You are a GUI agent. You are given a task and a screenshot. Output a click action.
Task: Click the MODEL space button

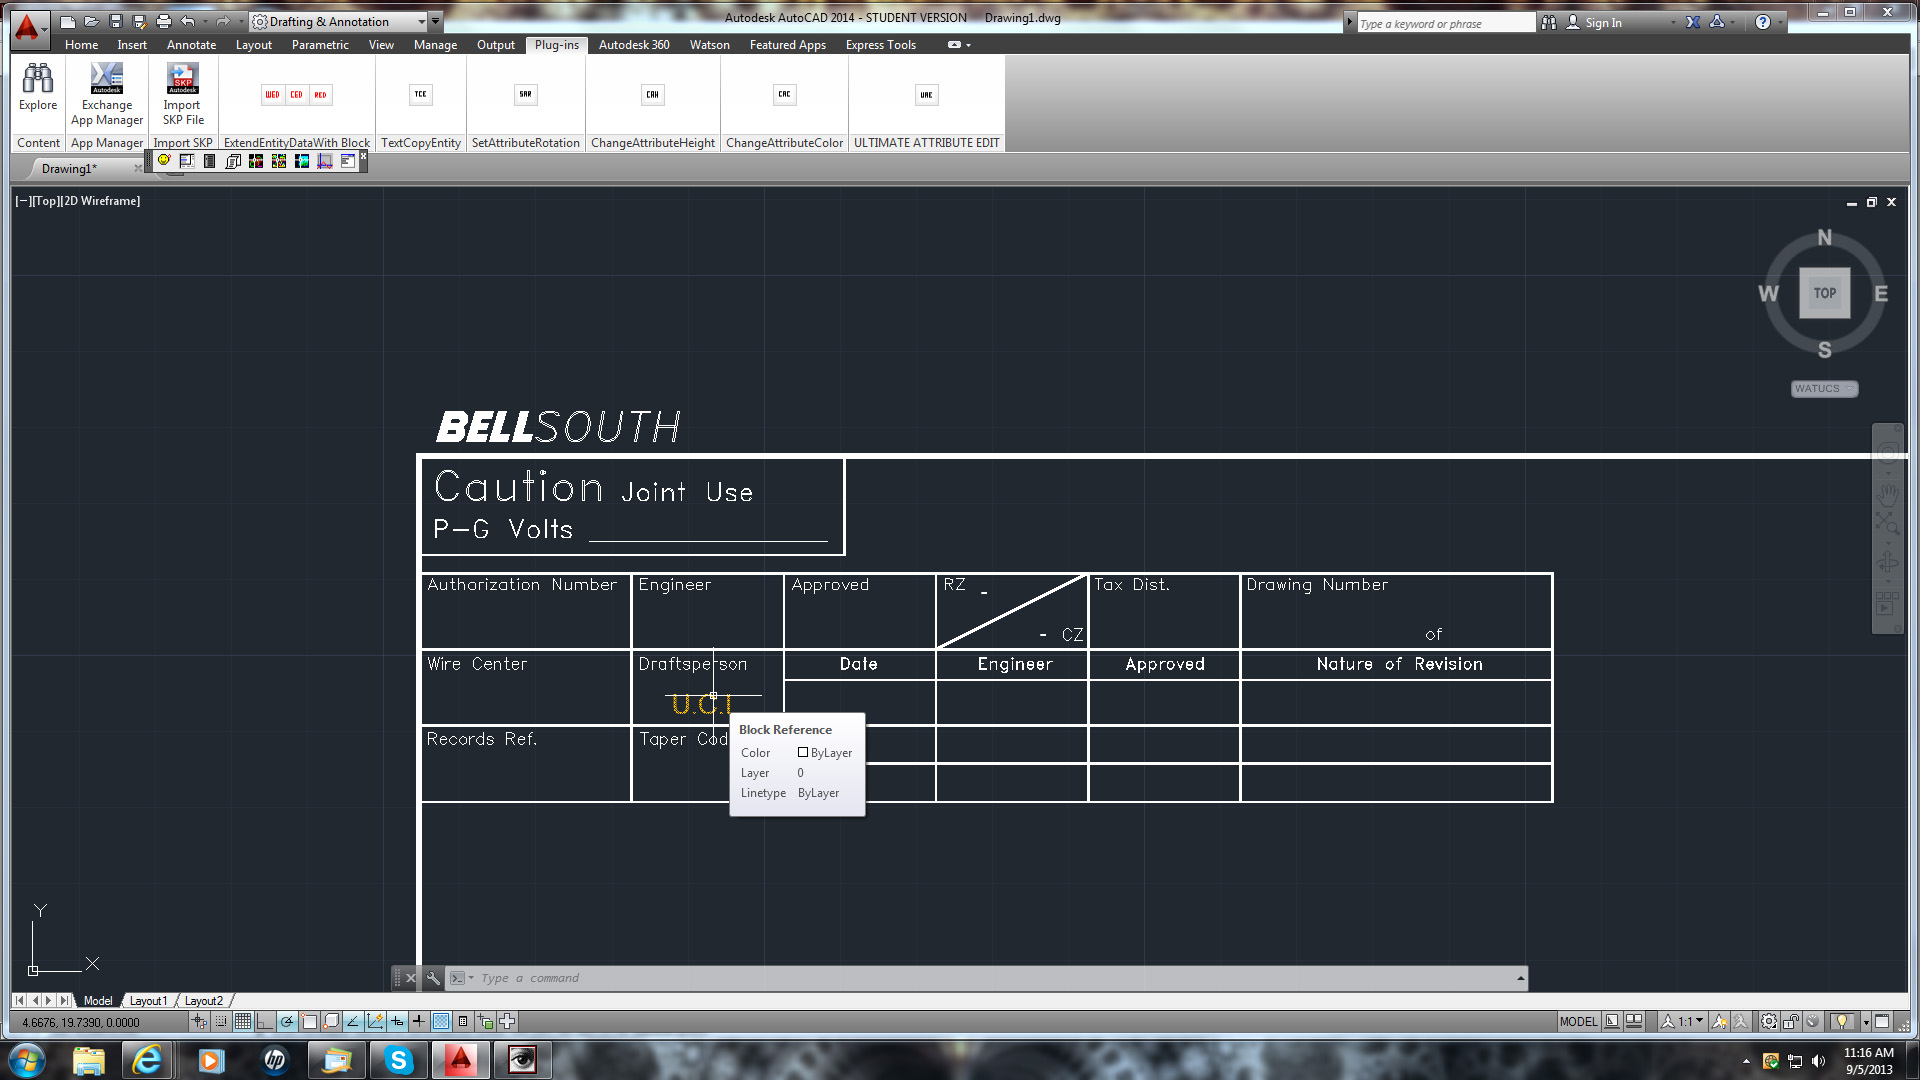point(1578,1022)
